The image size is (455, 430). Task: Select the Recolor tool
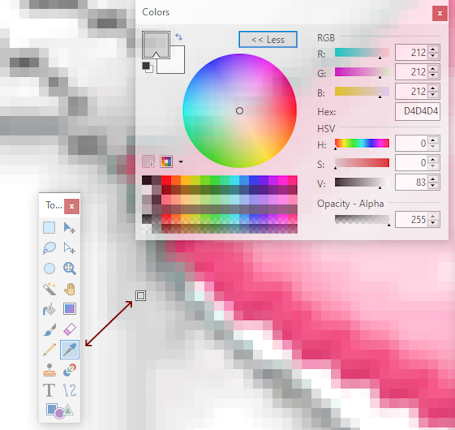[x=69, y=370]
